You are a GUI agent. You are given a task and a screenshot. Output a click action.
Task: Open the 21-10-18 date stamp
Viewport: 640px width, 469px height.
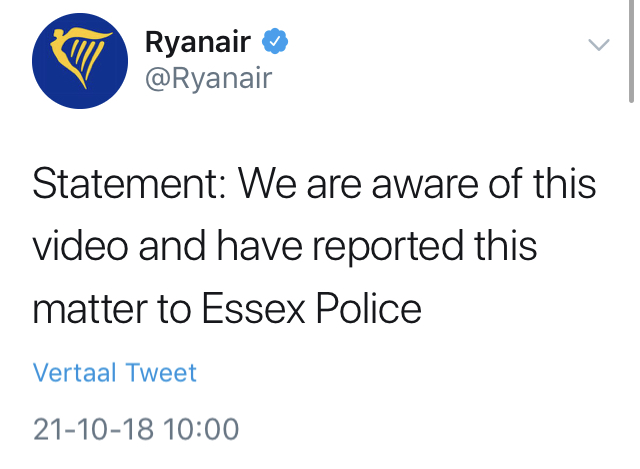tap(93, 429)
